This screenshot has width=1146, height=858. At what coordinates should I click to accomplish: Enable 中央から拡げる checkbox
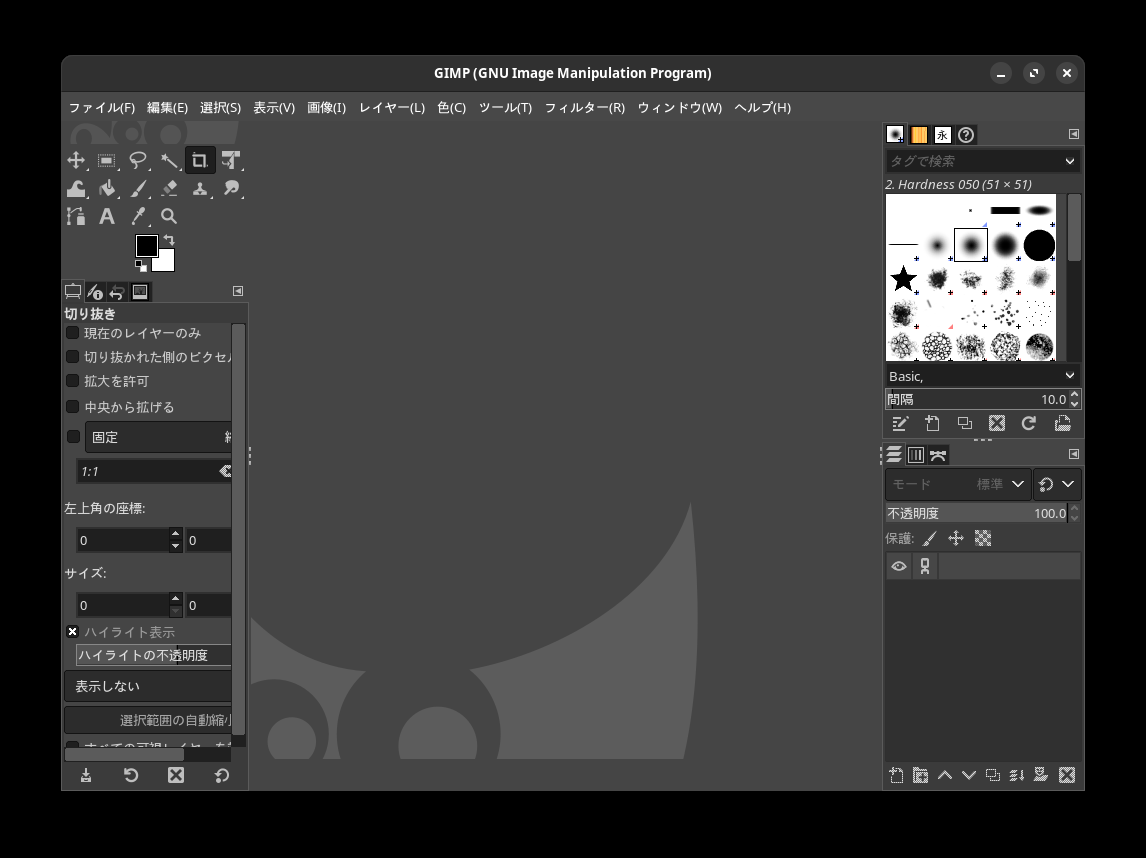coord(72,406)
